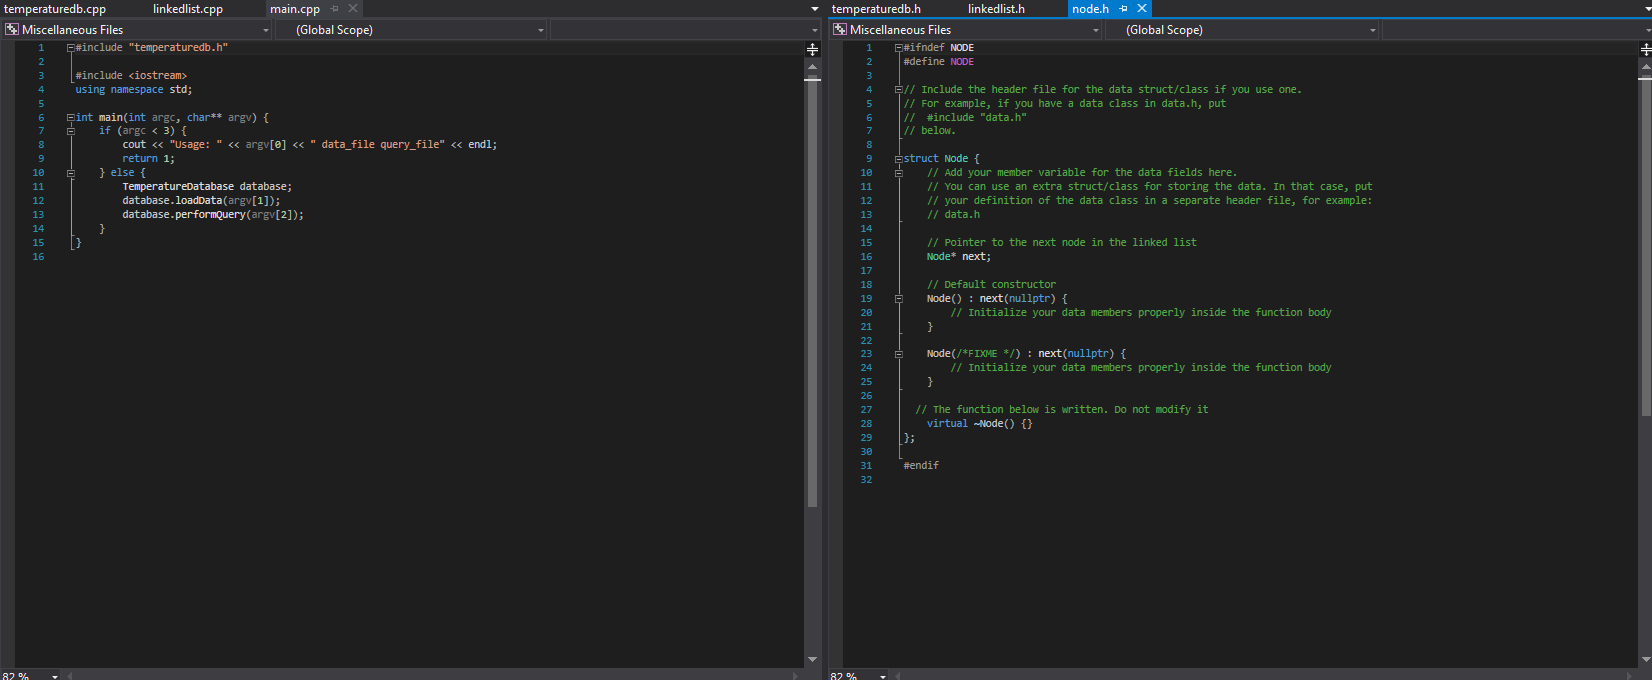Collapse the else block in main.cpp

point(71,173)
